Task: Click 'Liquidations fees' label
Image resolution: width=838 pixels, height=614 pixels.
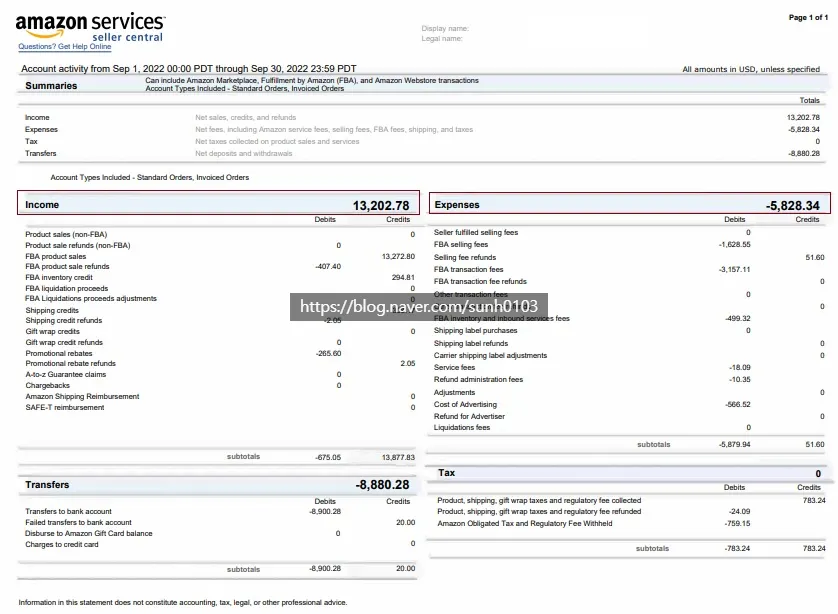Action: [462, 428]
